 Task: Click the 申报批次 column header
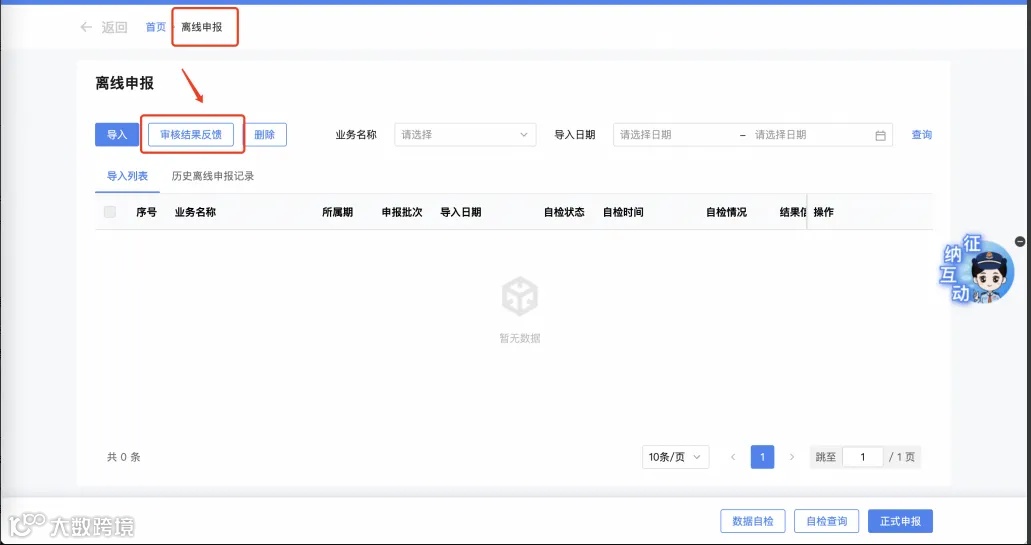402,212
